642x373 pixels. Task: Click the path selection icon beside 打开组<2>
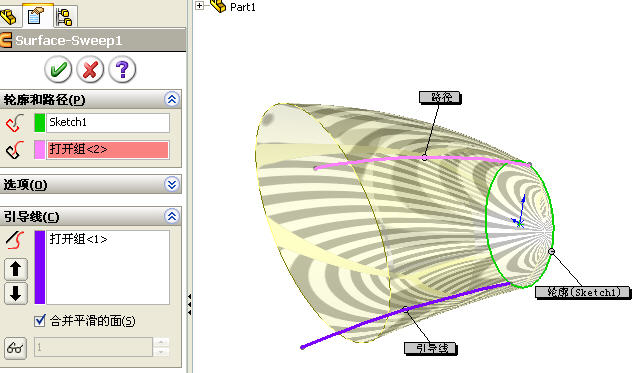15,150
